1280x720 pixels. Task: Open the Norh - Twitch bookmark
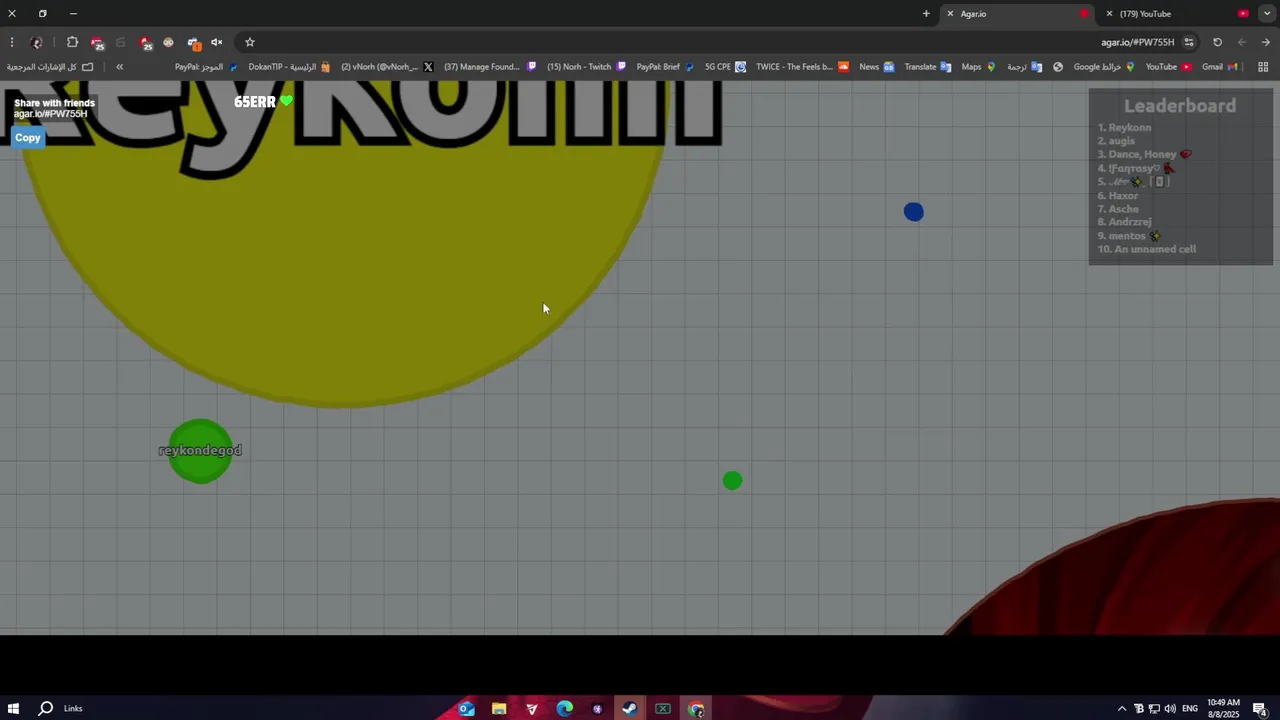pyautogui.click(x=586, y=67)
